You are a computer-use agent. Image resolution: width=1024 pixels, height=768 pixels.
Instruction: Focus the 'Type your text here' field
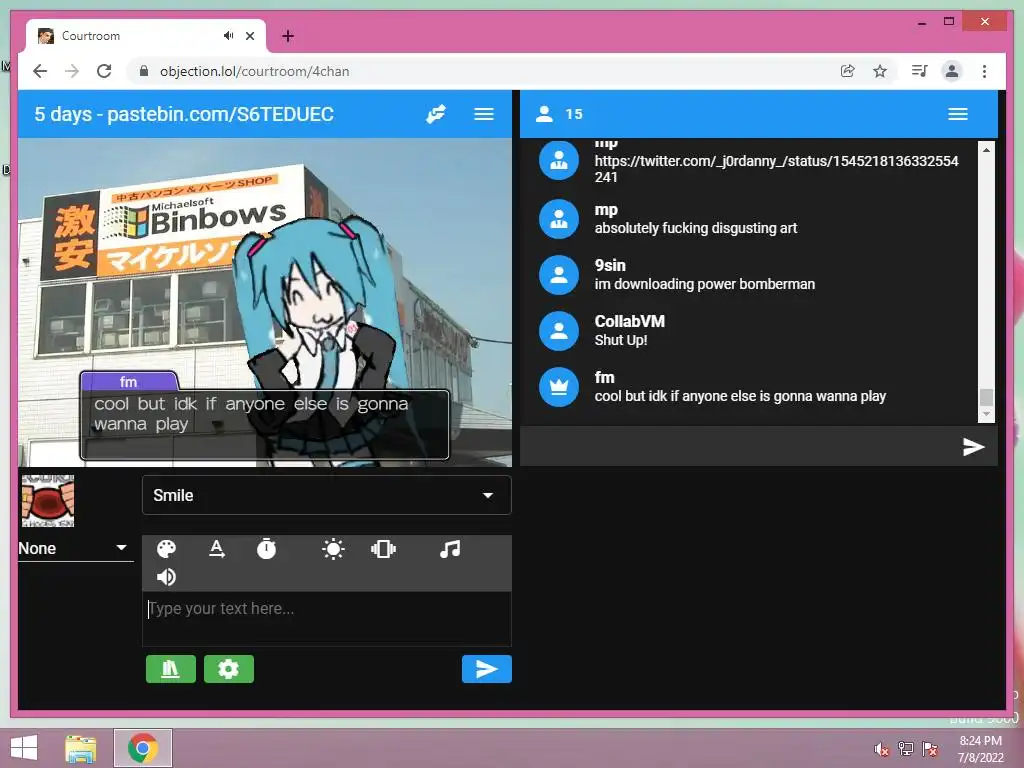[327, 618]
